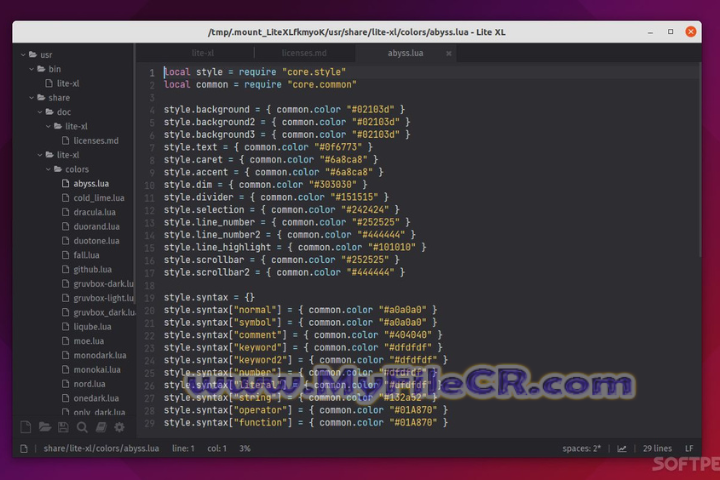The height and width of the screenshot is (480, 720).
Task: Switch to the lite-xl tab
Action: click(x=203, y=52)
